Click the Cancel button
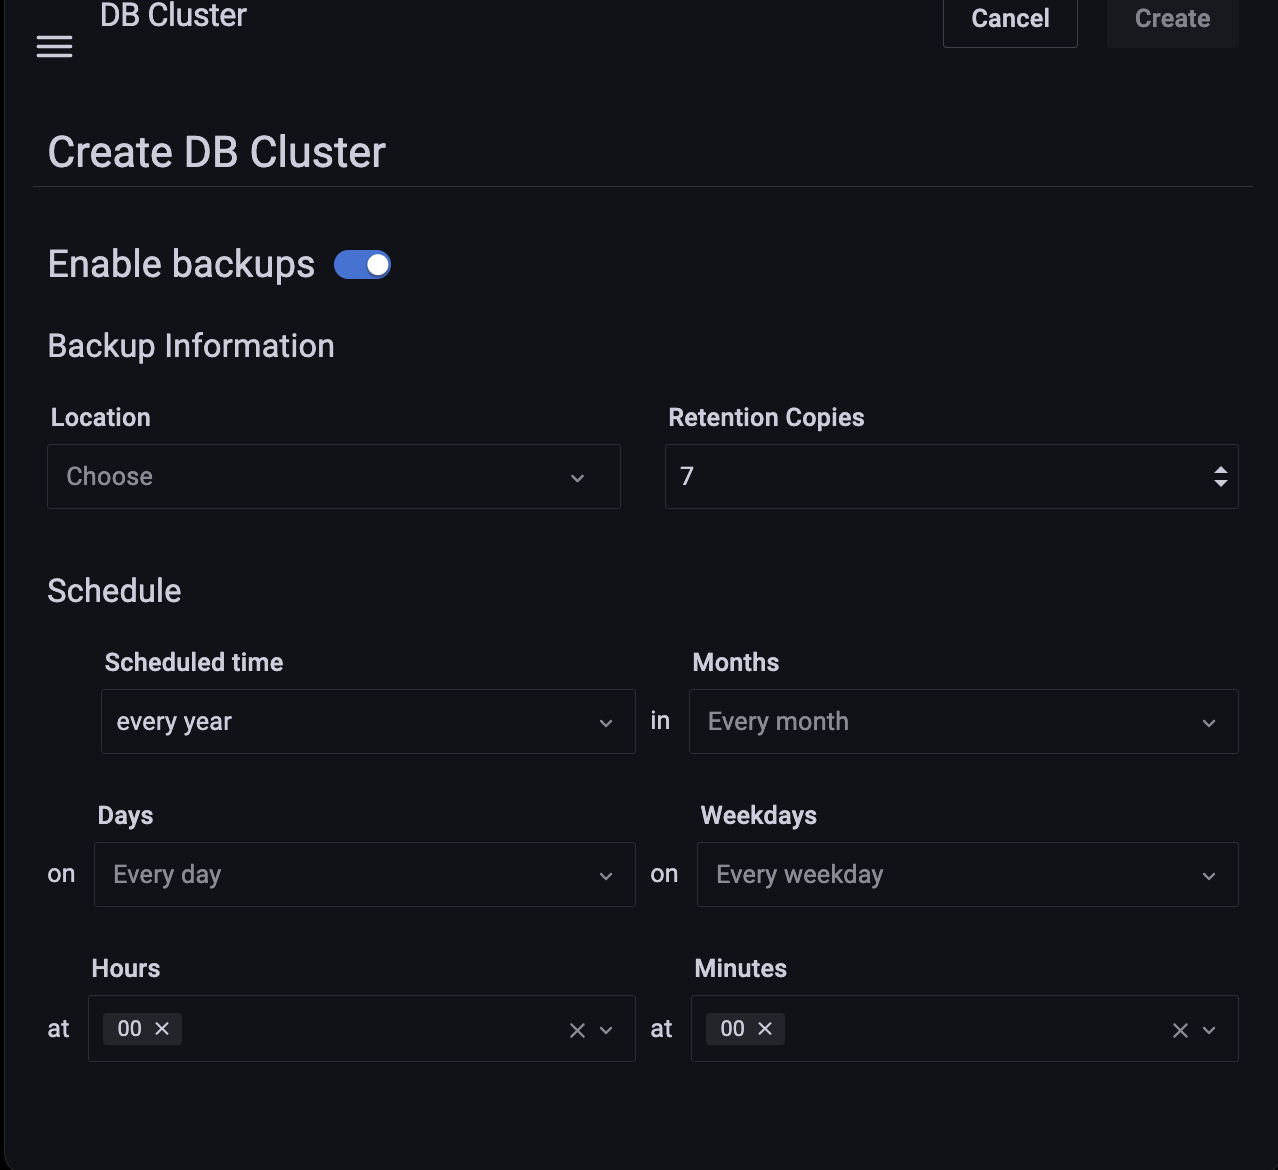Viewport: 1278px width, 1170px height. point(1010,19)
